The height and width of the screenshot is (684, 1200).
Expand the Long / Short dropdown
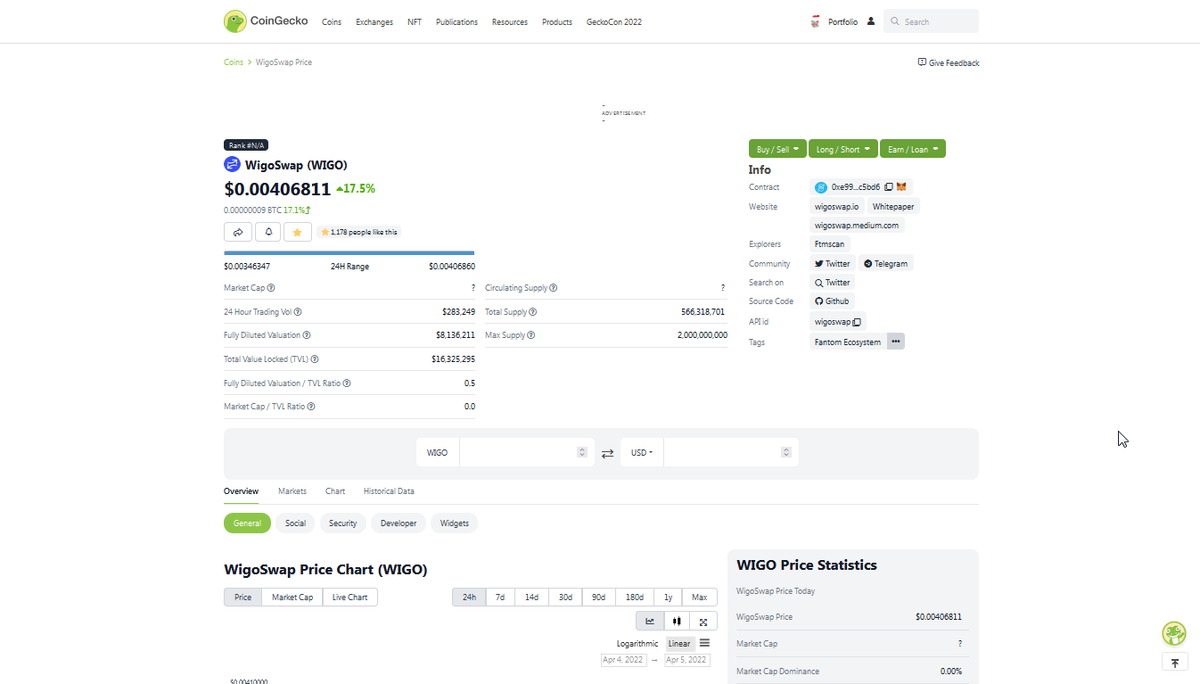pyautogui.click(x=843, y=149)
